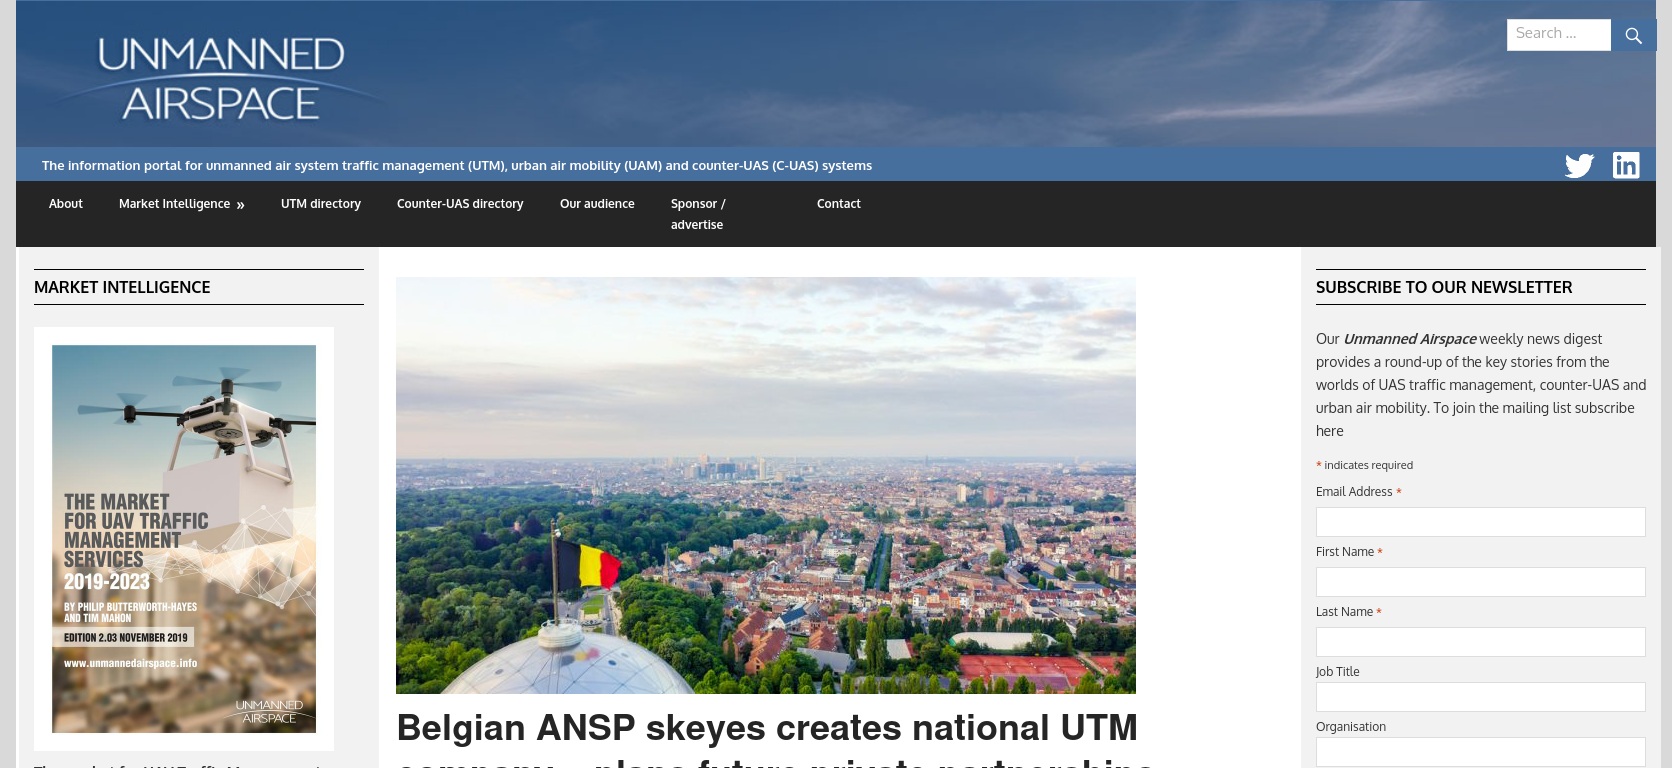Click the Market Intelligence sidebar heading

pyautogui.click(x=122, y=287)
